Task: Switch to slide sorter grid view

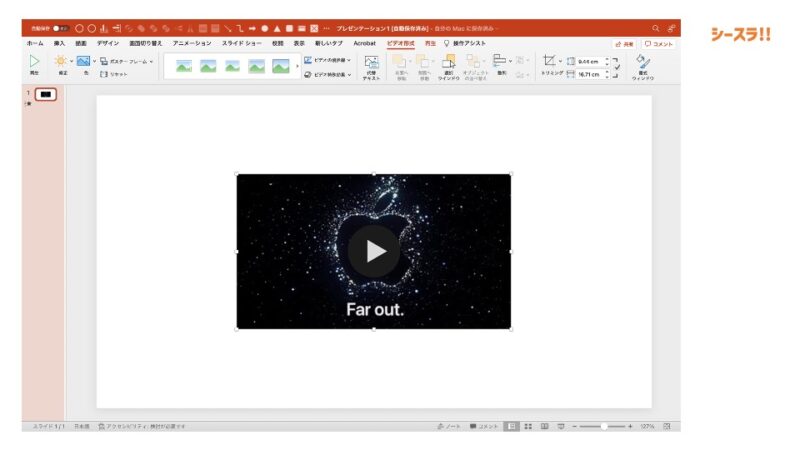Action: pos(528,426)
